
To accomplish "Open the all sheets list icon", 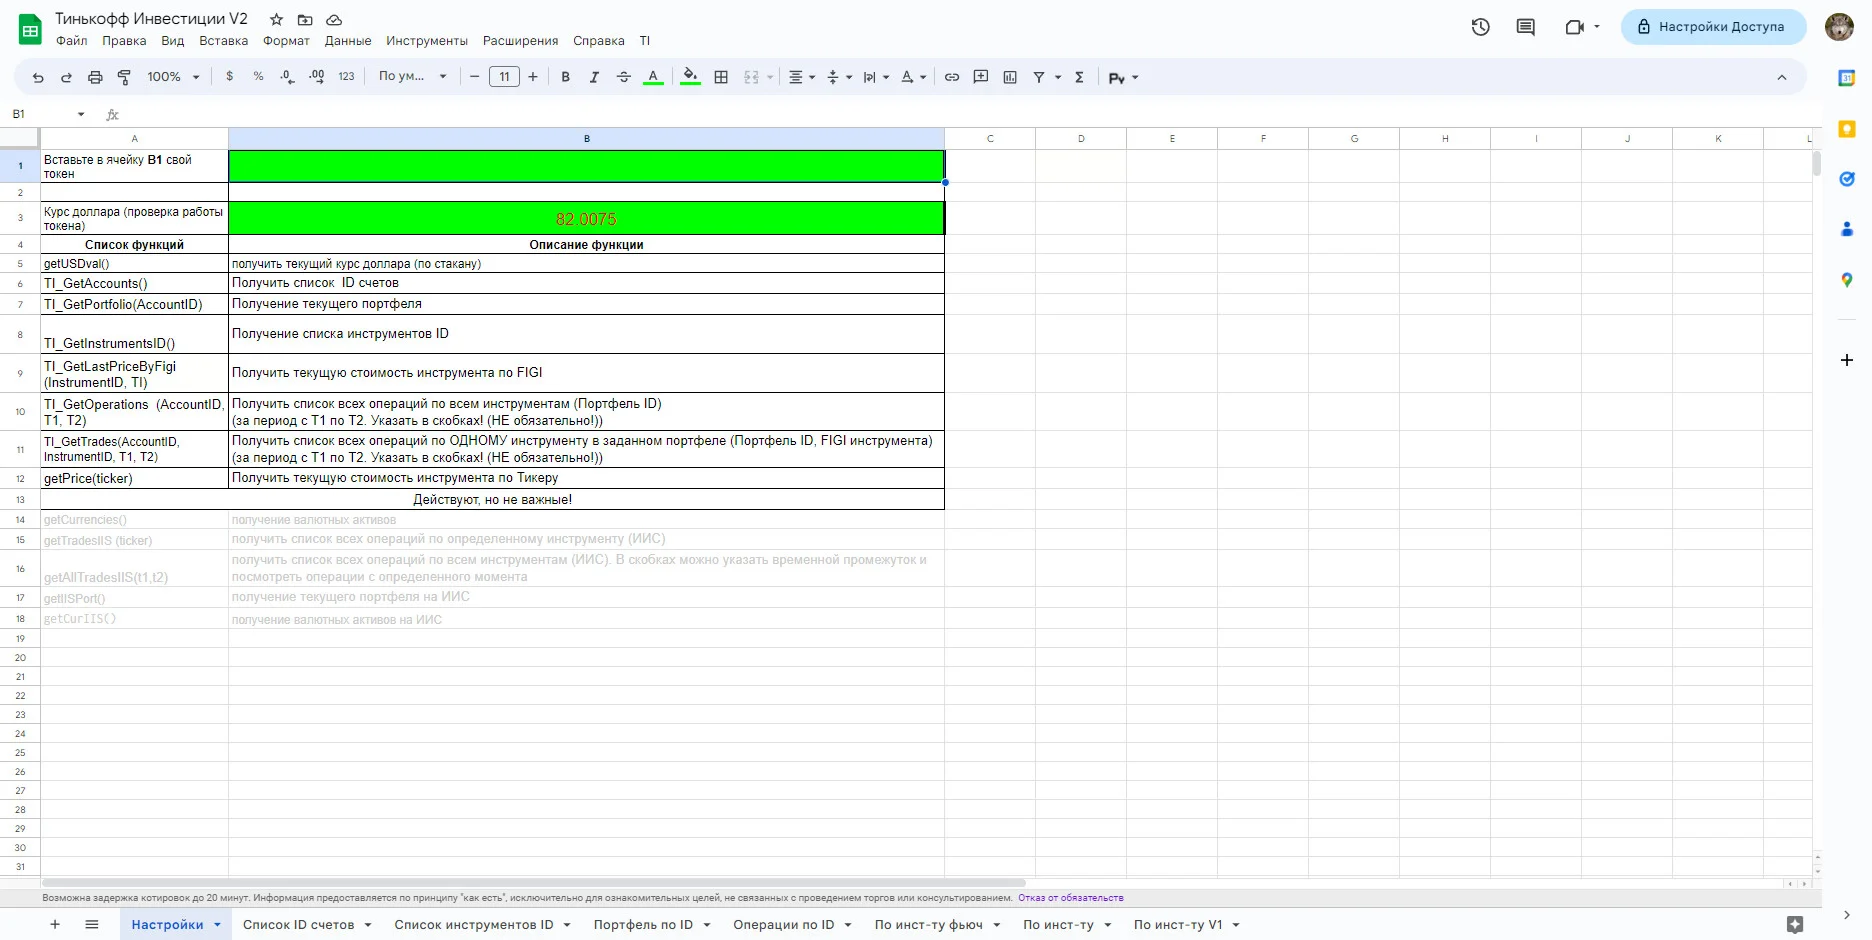I will [92, 925].
